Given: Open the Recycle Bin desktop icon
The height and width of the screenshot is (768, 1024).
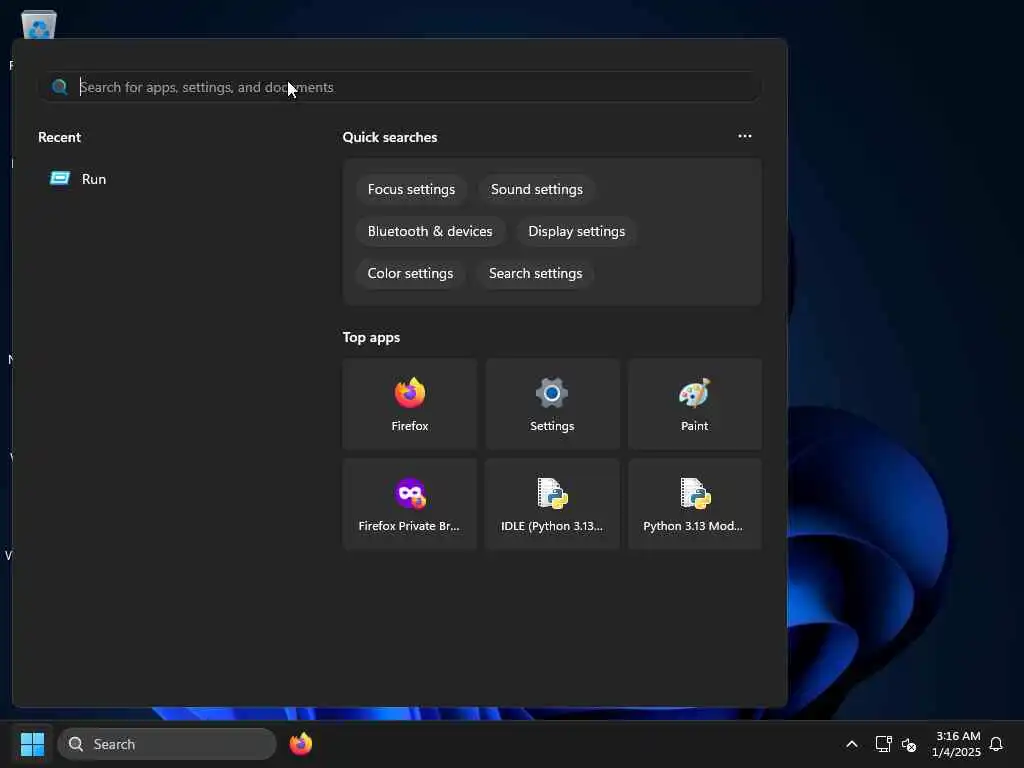Looking at the screenshot, I should tap(39, 25).
